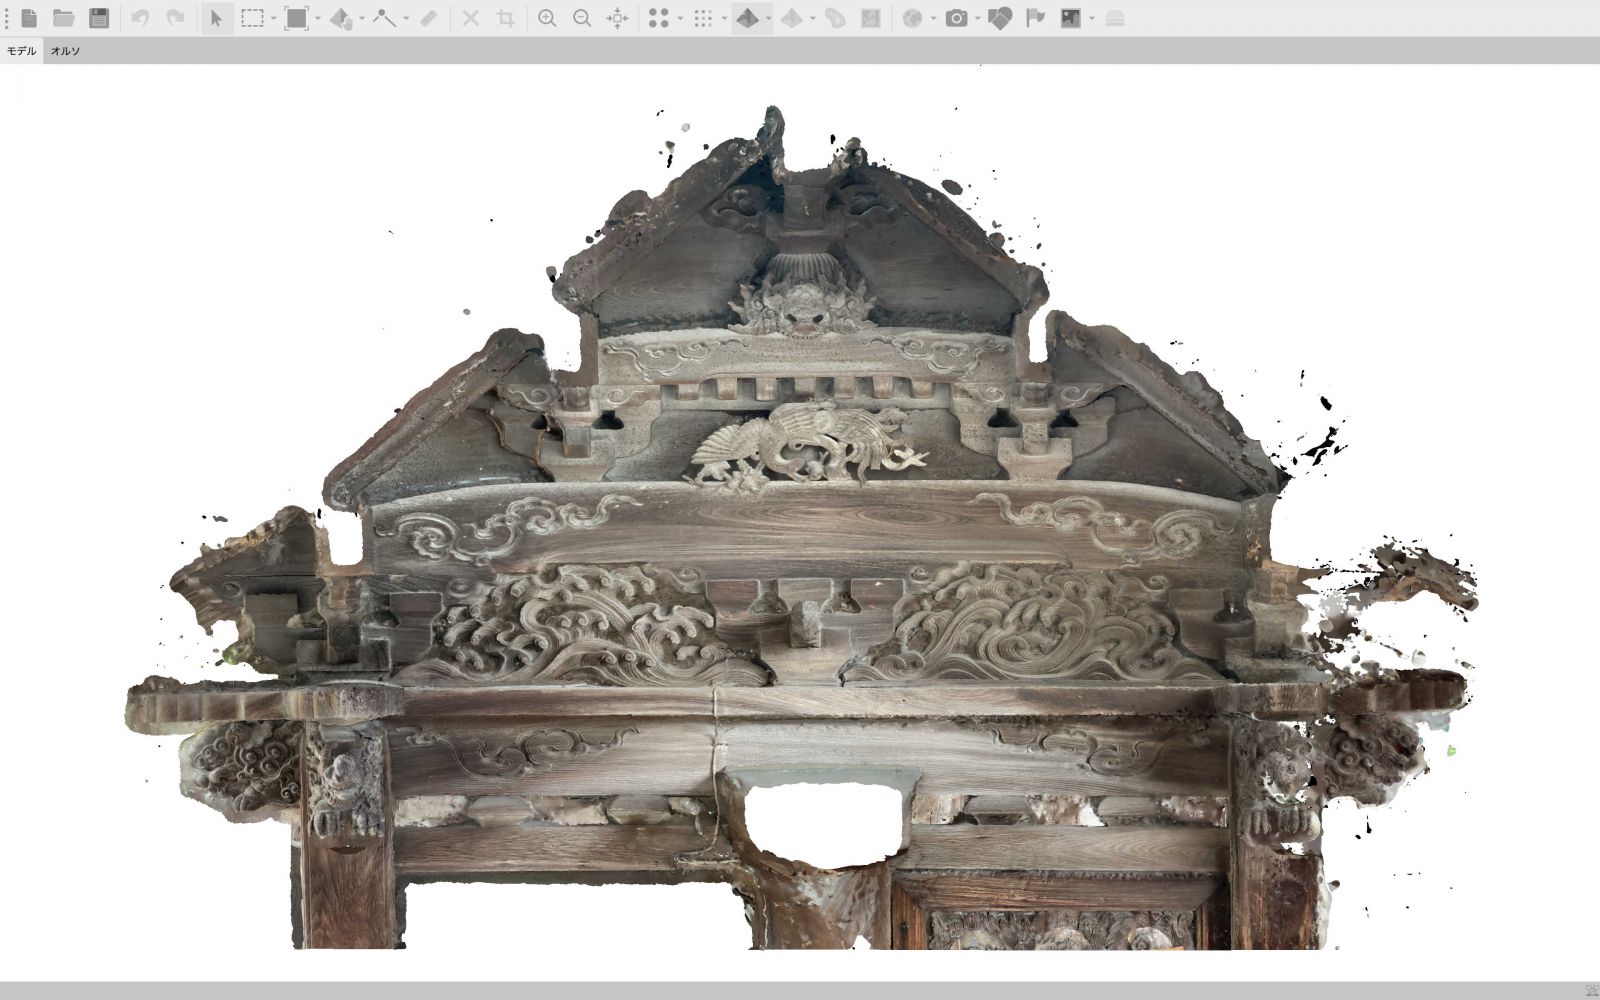Crop selection with the crop icon
The height and width of the screenshot is (1000, 1600).
click(x=506, y=18)
